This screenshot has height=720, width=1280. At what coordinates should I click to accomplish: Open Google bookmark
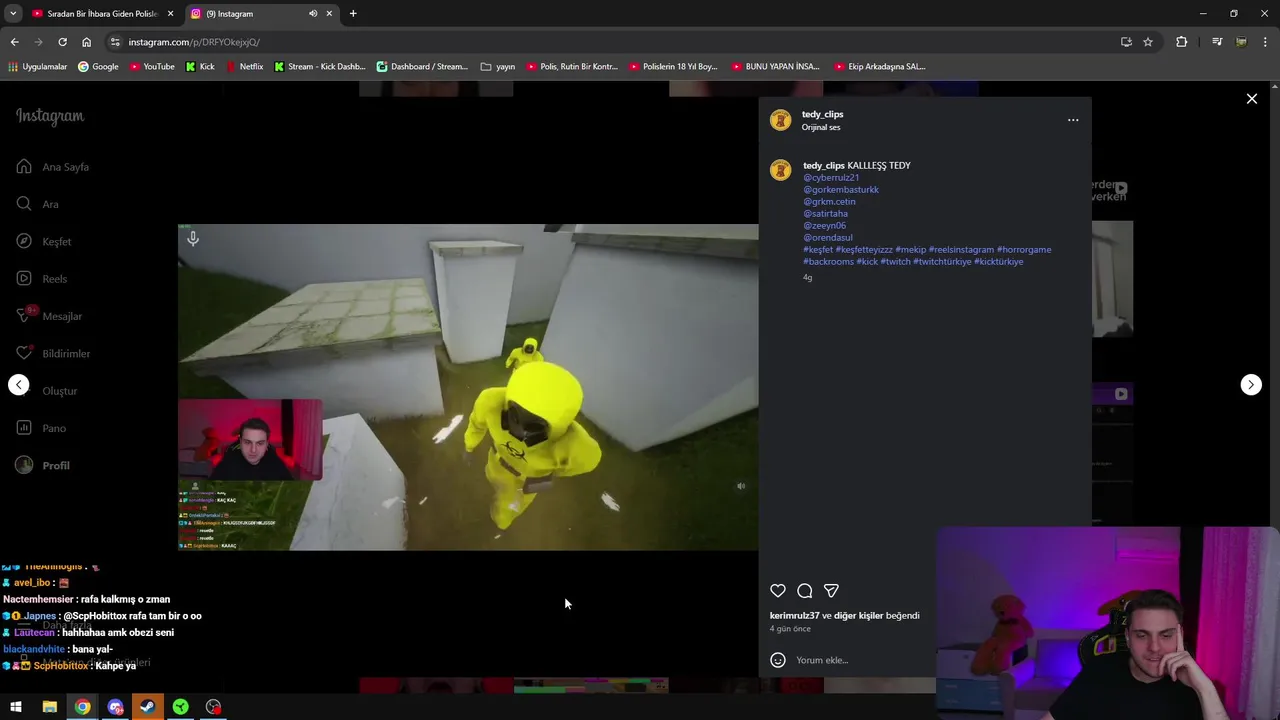pyautogui.click(x=98, y=67)
